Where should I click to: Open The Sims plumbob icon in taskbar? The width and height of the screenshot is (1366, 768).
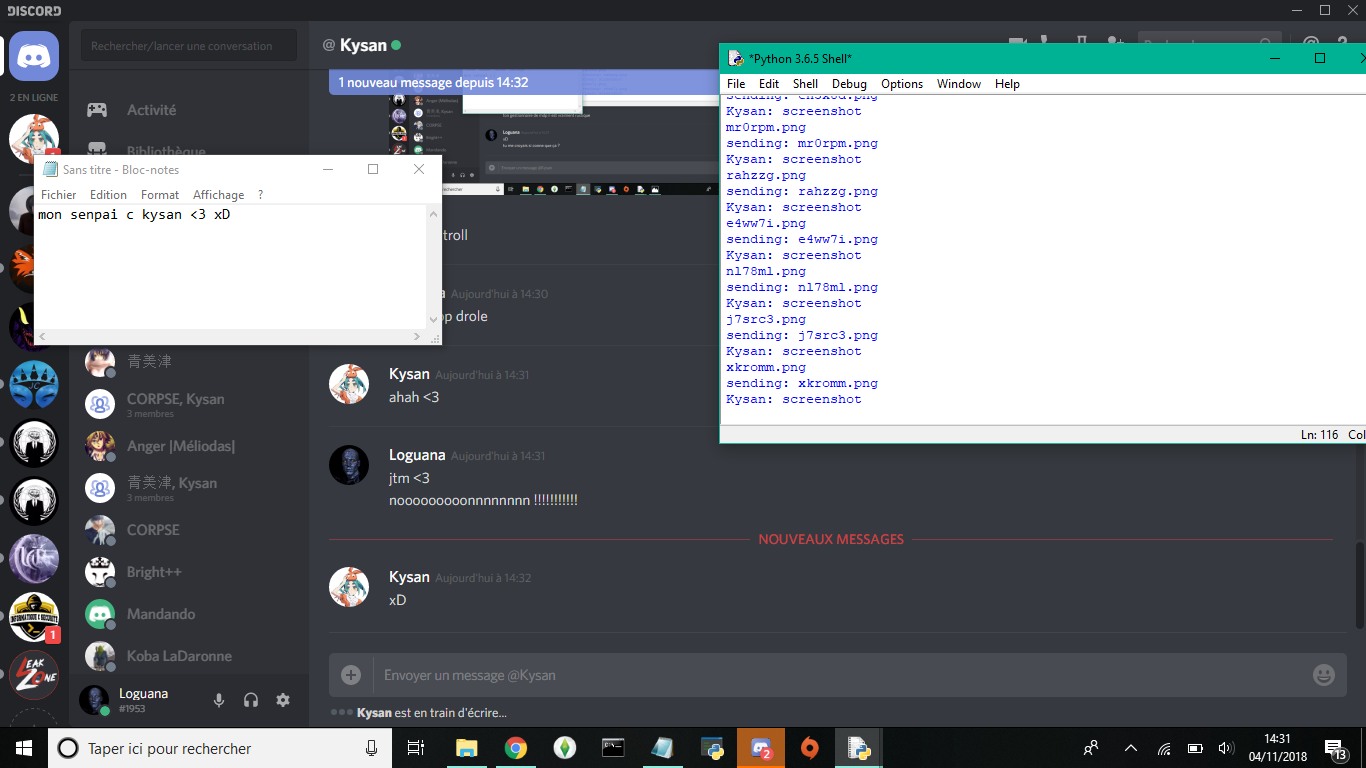(x=564, y=748)
